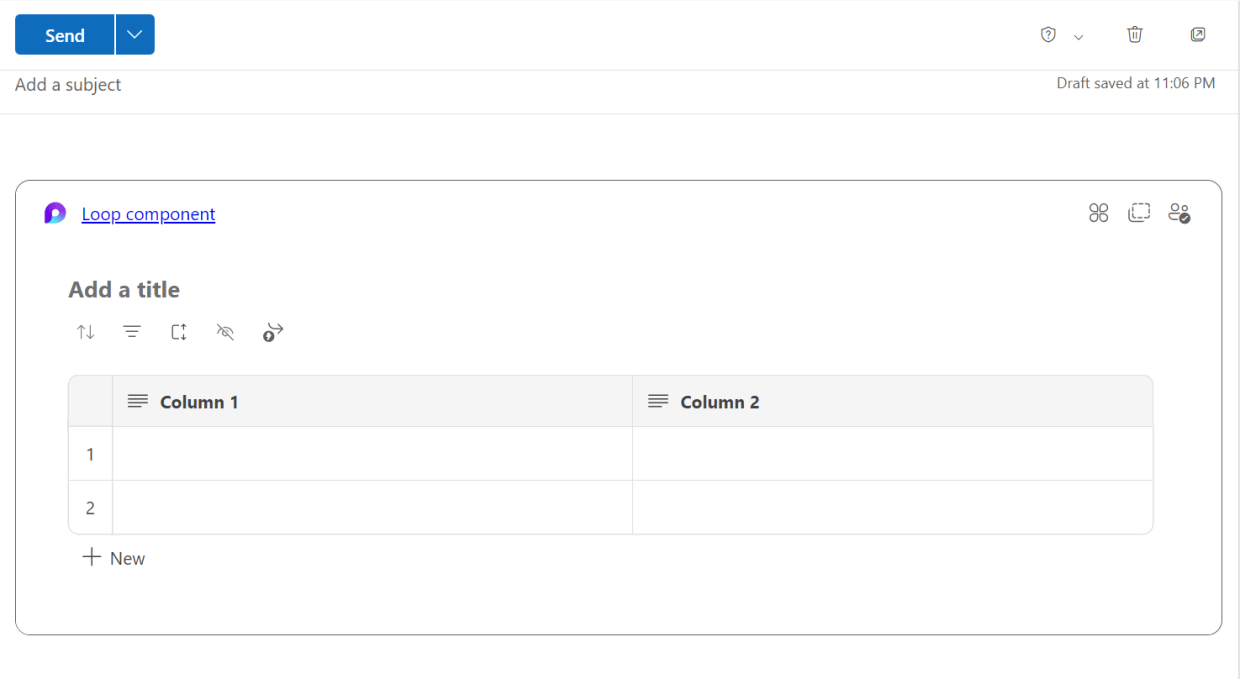Open the Column 2 header menu

point(658,400)
